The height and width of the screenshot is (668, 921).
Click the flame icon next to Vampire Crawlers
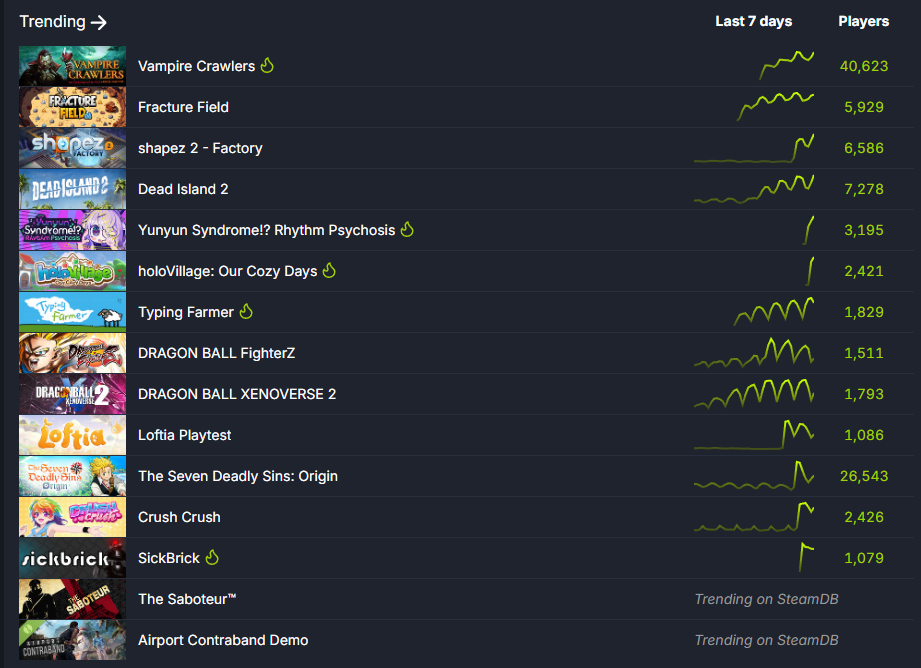coord(267,65)
